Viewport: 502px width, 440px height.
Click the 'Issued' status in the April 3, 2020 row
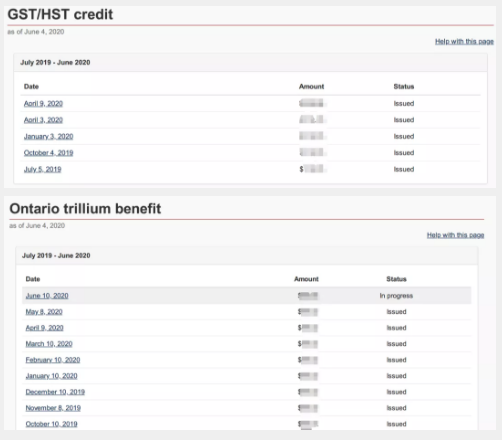pyautogui.click(x=404, y=120)
